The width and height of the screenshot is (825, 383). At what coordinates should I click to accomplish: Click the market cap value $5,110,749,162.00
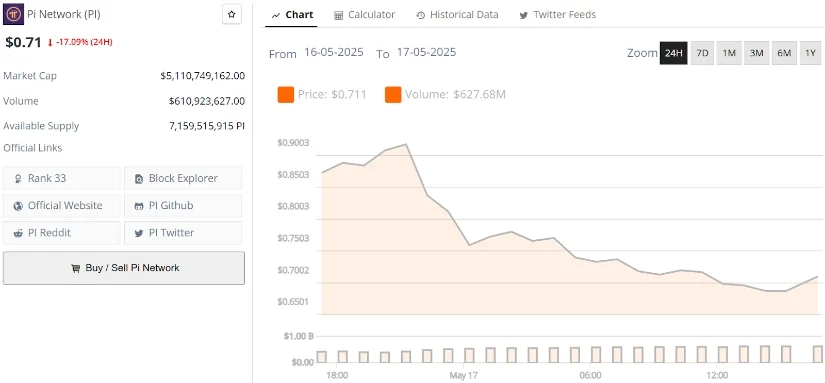[203, 76]
